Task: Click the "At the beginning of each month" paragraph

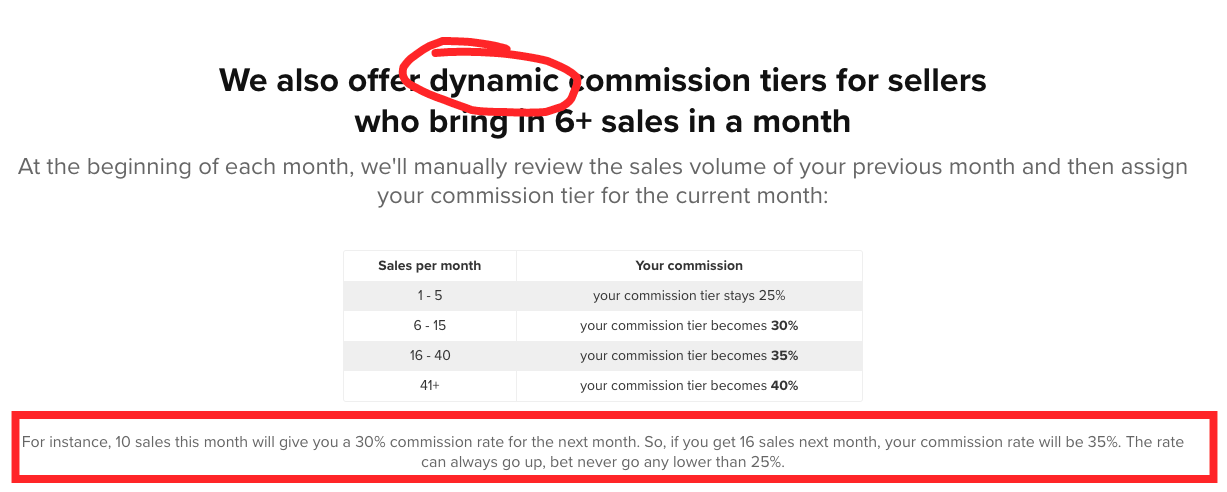Action: click(603, 180)
